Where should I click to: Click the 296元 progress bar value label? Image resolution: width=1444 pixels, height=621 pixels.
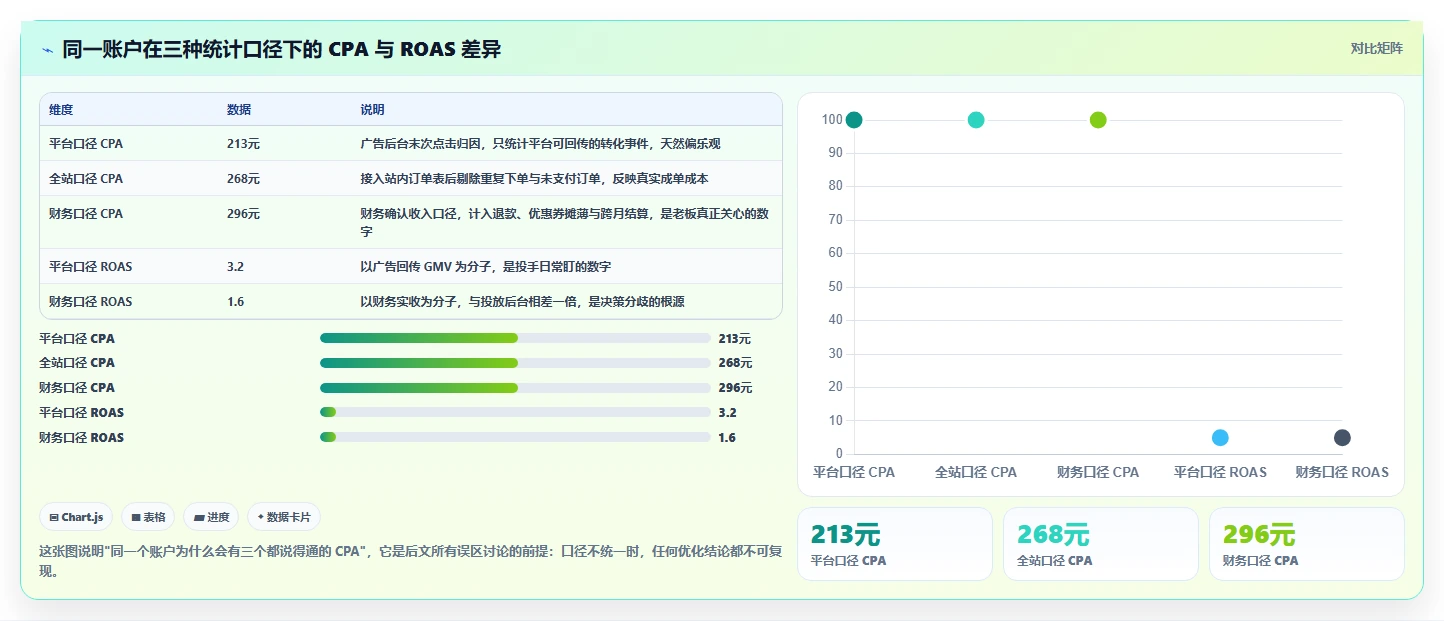click(x=735, y=388)
